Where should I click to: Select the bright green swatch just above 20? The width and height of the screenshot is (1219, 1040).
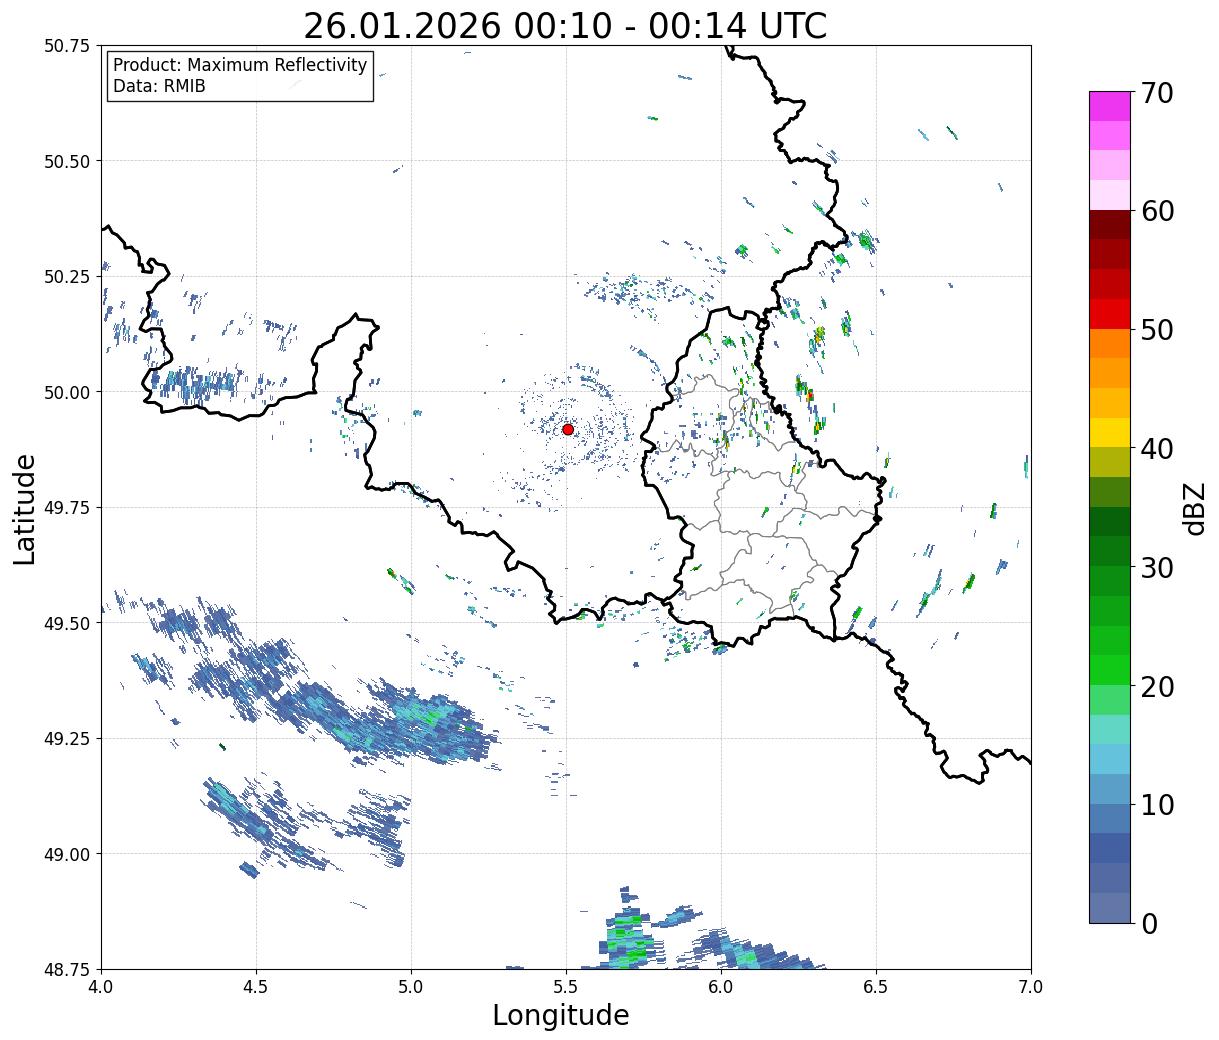coord(1109,669)
